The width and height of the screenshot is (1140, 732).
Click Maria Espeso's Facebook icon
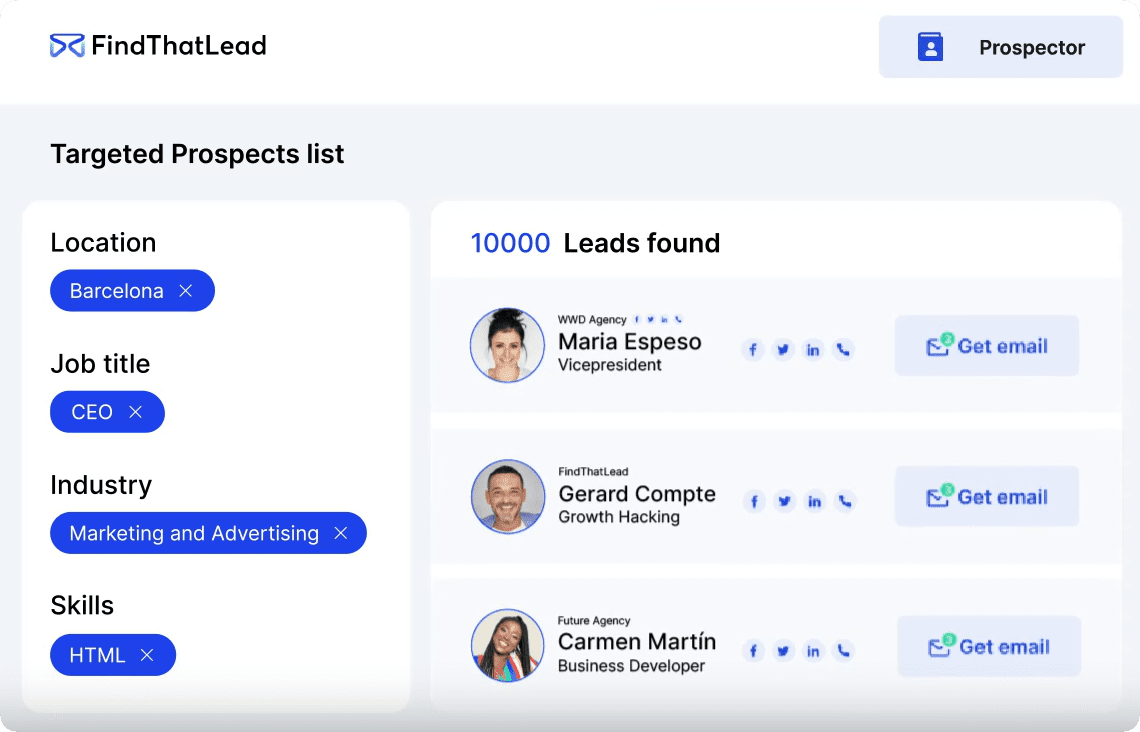point(753,349)
